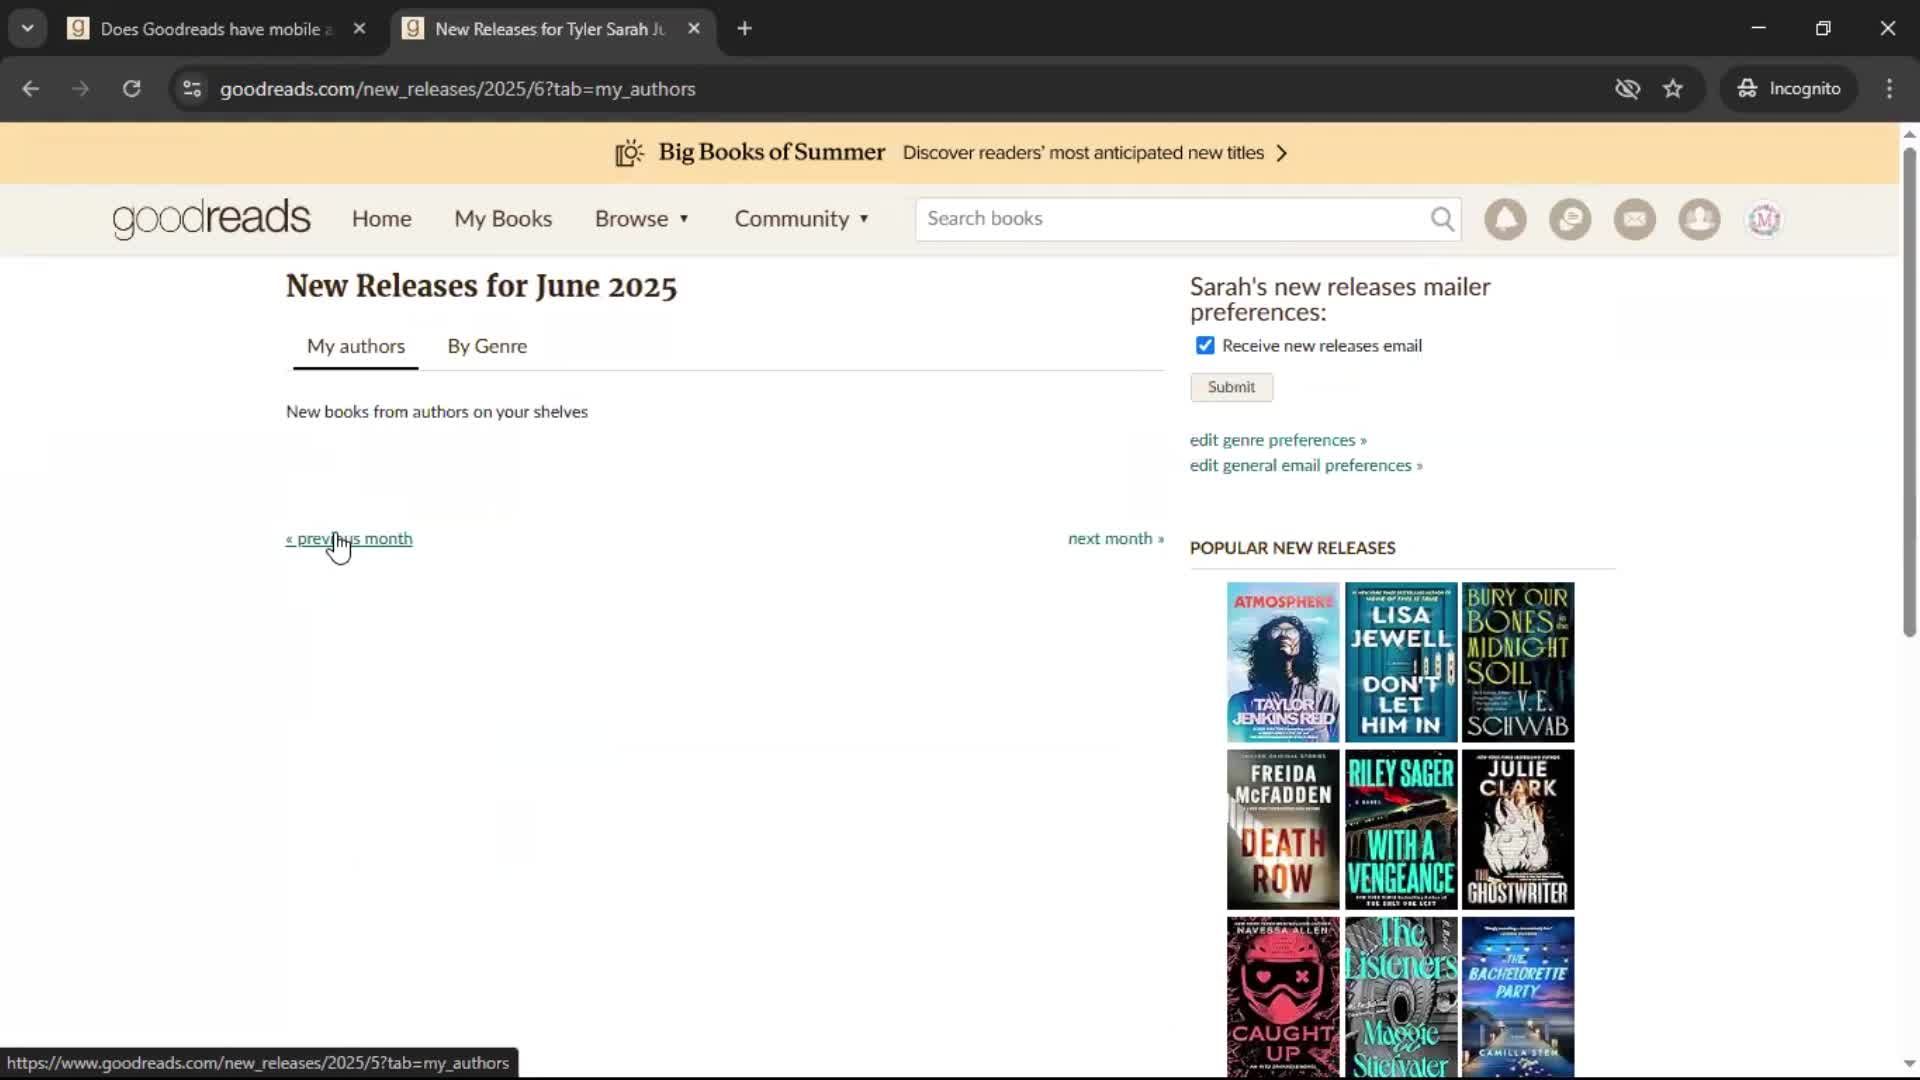Expand the Community dropdown menu

point(802,219)
